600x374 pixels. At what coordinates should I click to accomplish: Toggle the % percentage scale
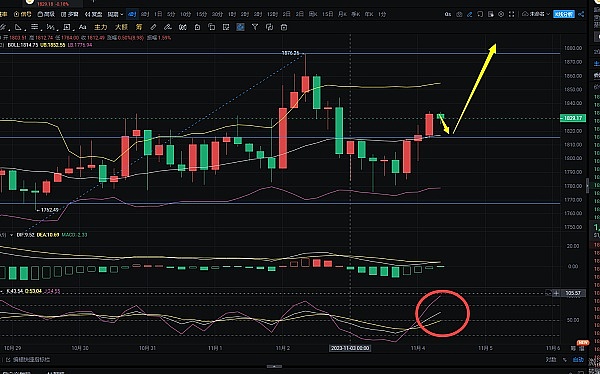tap(564, 360)
